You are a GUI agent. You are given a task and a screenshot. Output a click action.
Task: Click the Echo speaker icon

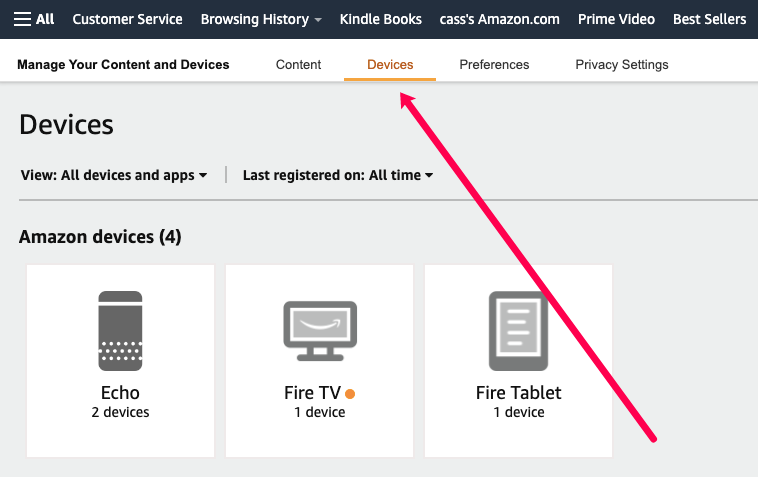(x=120, y=331)
